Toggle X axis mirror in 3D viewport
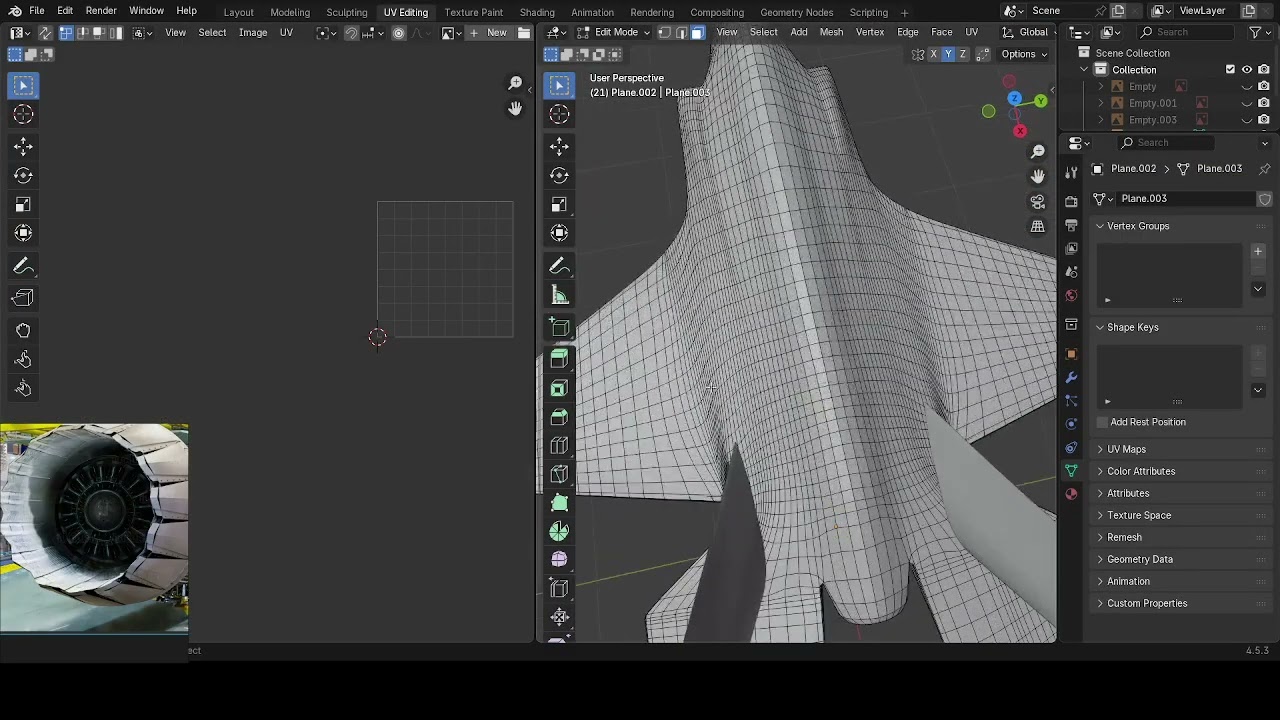This screenshot has width=1280, height=720. [x=934, y=54]
